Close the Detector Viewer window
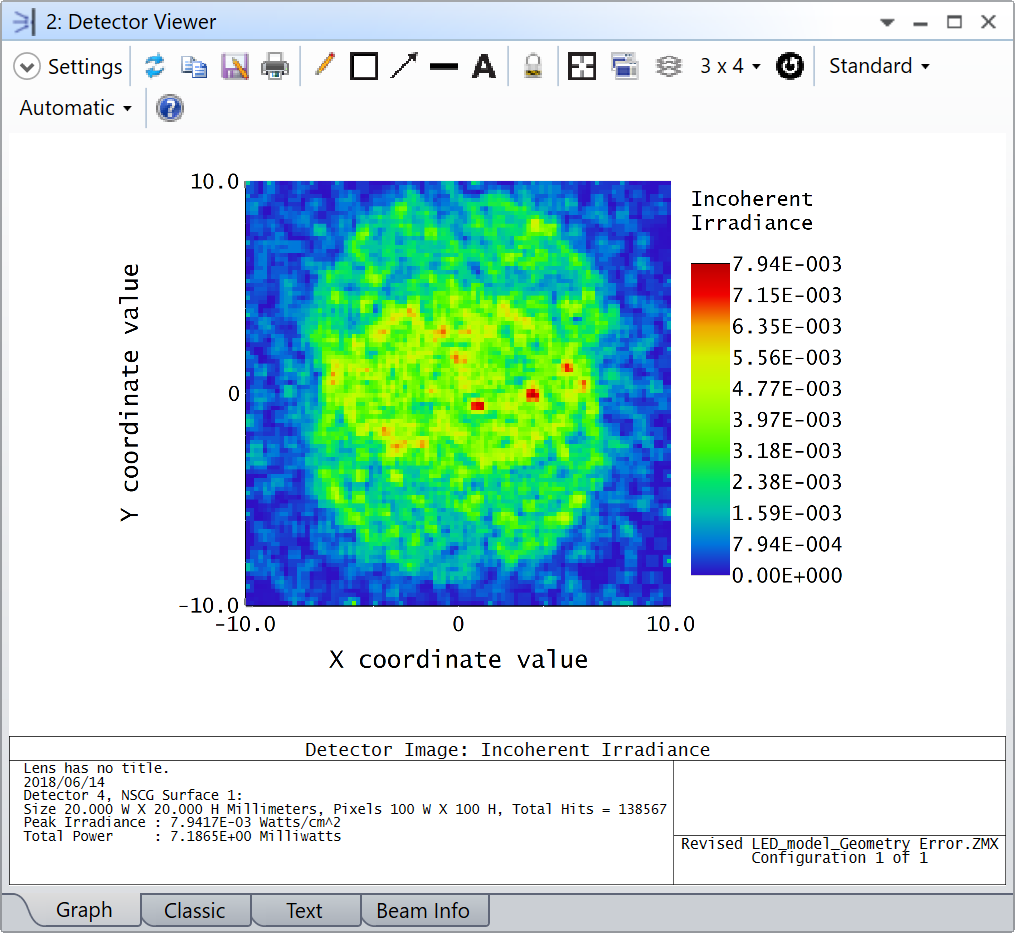The width and height of the screenshot is (1015, 933). click(988, 22)
